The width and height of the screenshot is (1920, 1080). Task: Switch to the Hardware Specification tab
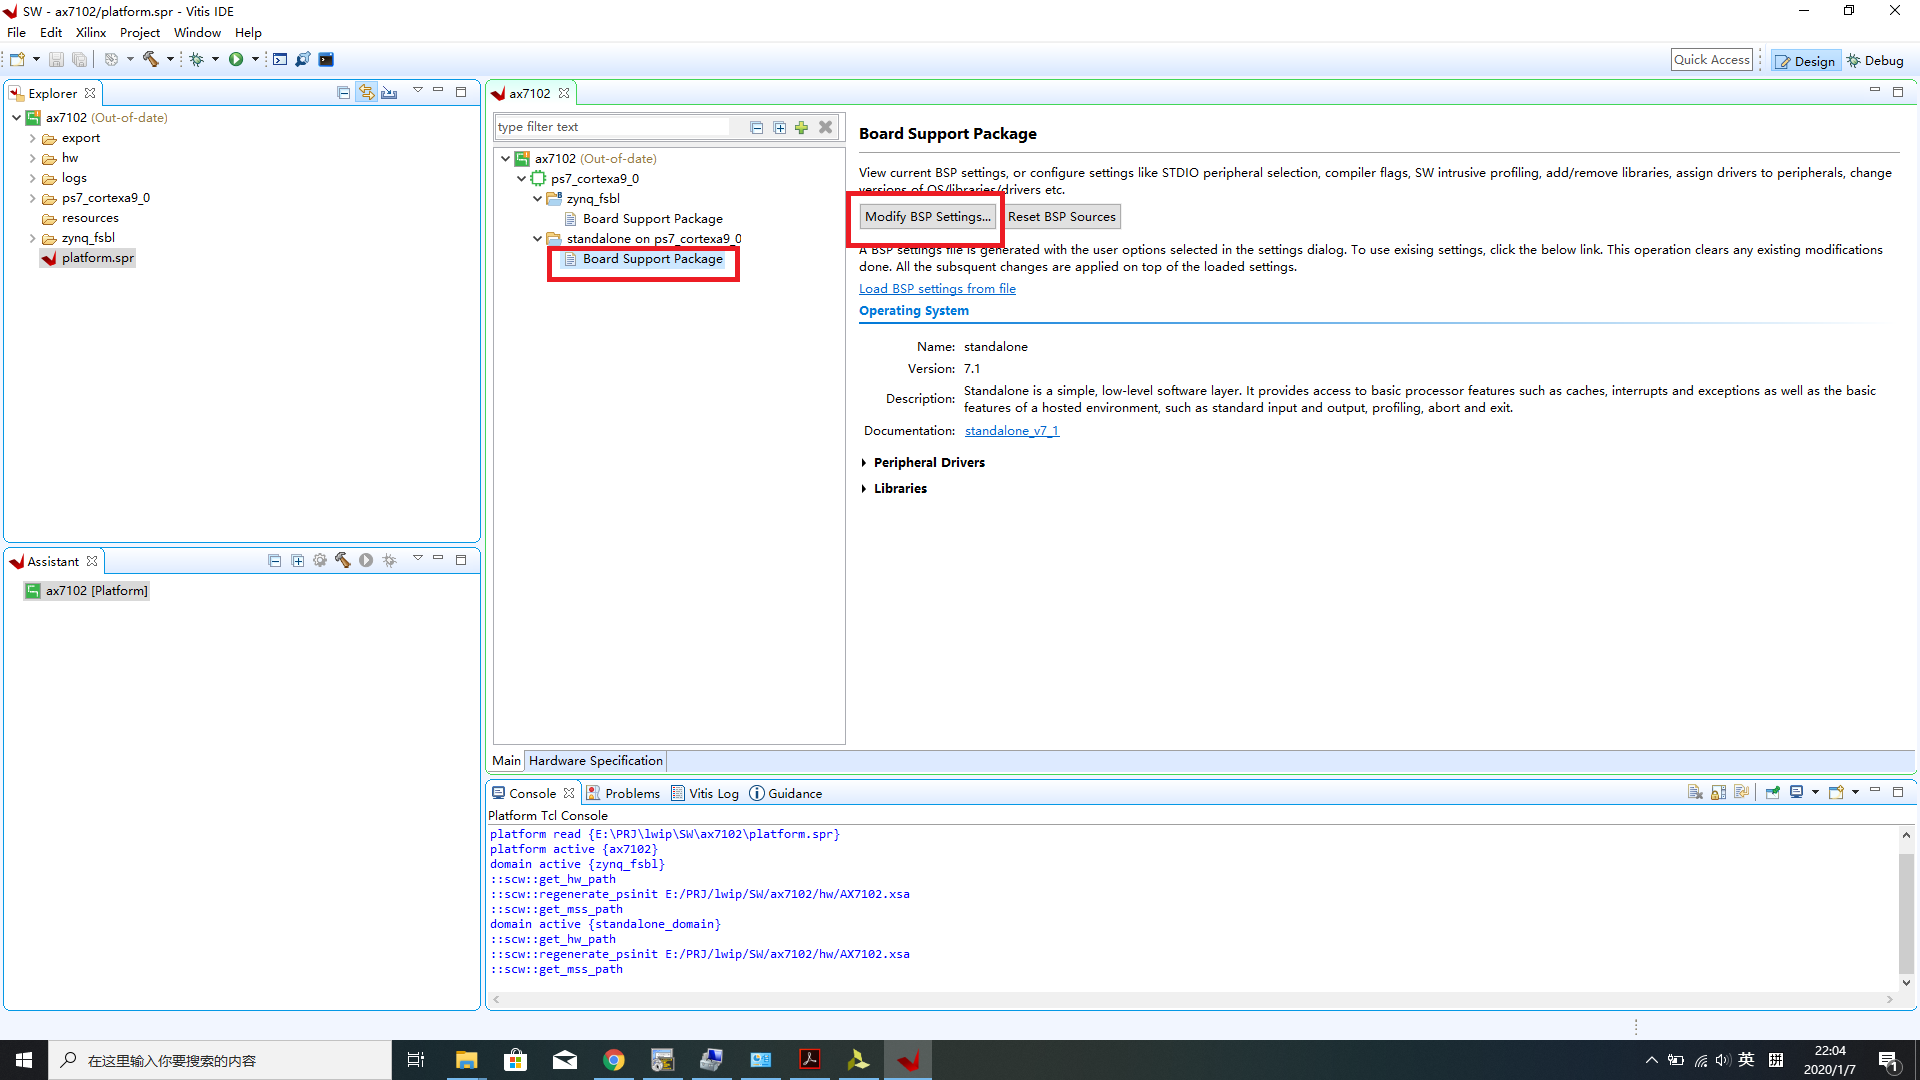point(595,760)
